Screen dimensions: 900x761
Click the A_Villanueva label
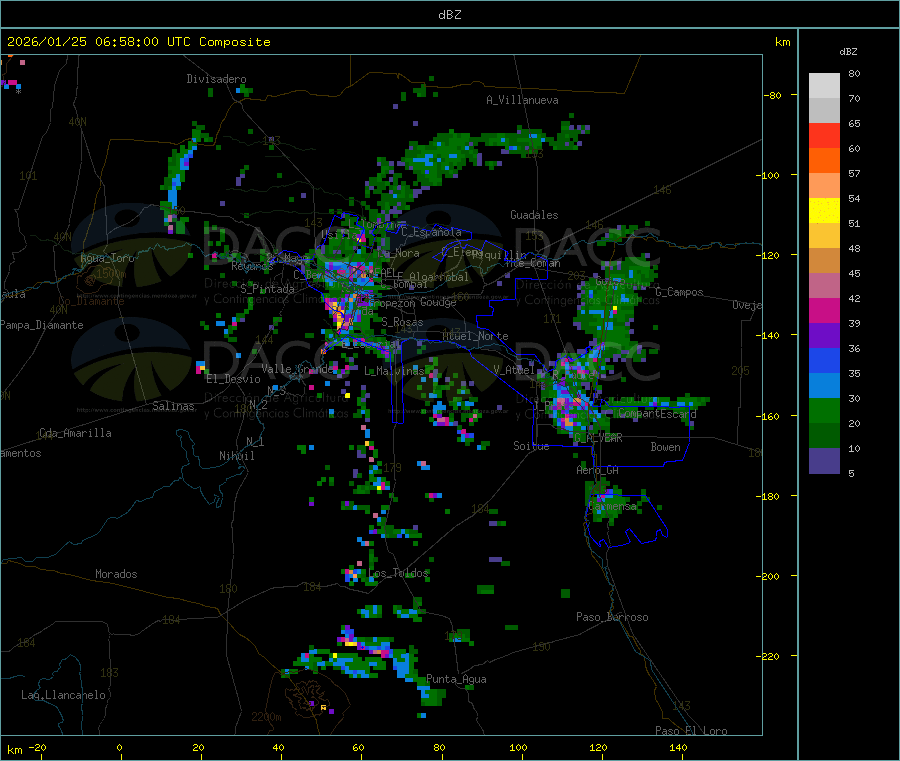[x=522, y=100]
